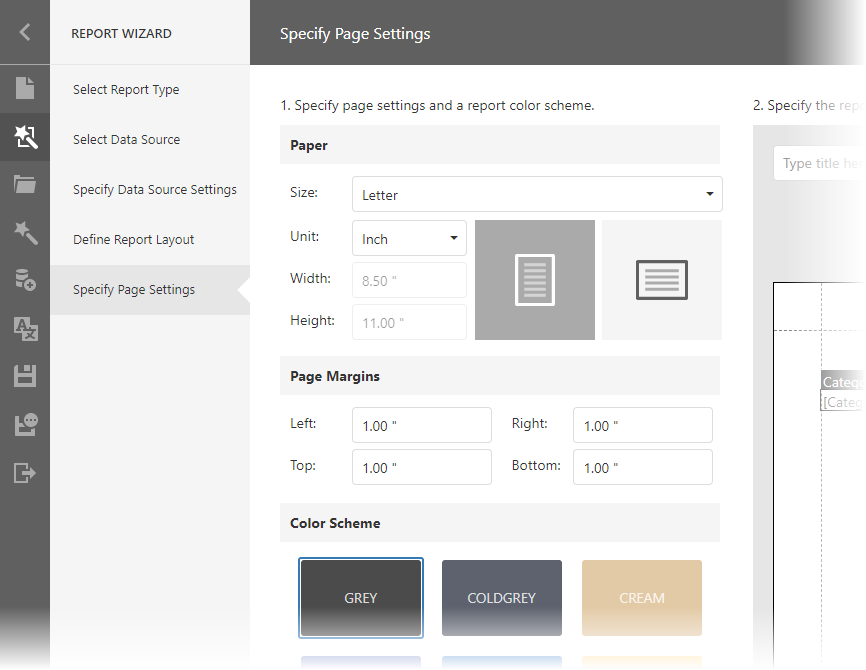Image resolution: width=866 pixels, height=670 pixels.
Task: Go to Define Report Layout step
Action: point(134,240)
